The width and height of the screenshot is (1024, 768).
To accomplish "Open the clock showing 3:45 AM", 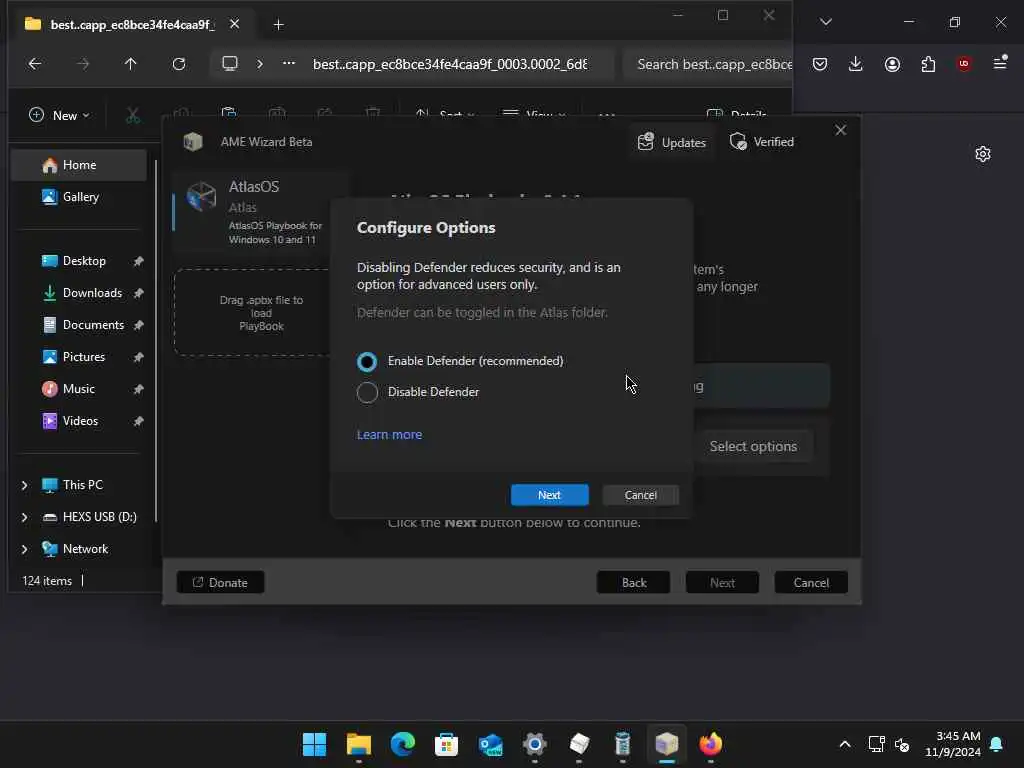I will pyautogui.click(x=953, y=744).
